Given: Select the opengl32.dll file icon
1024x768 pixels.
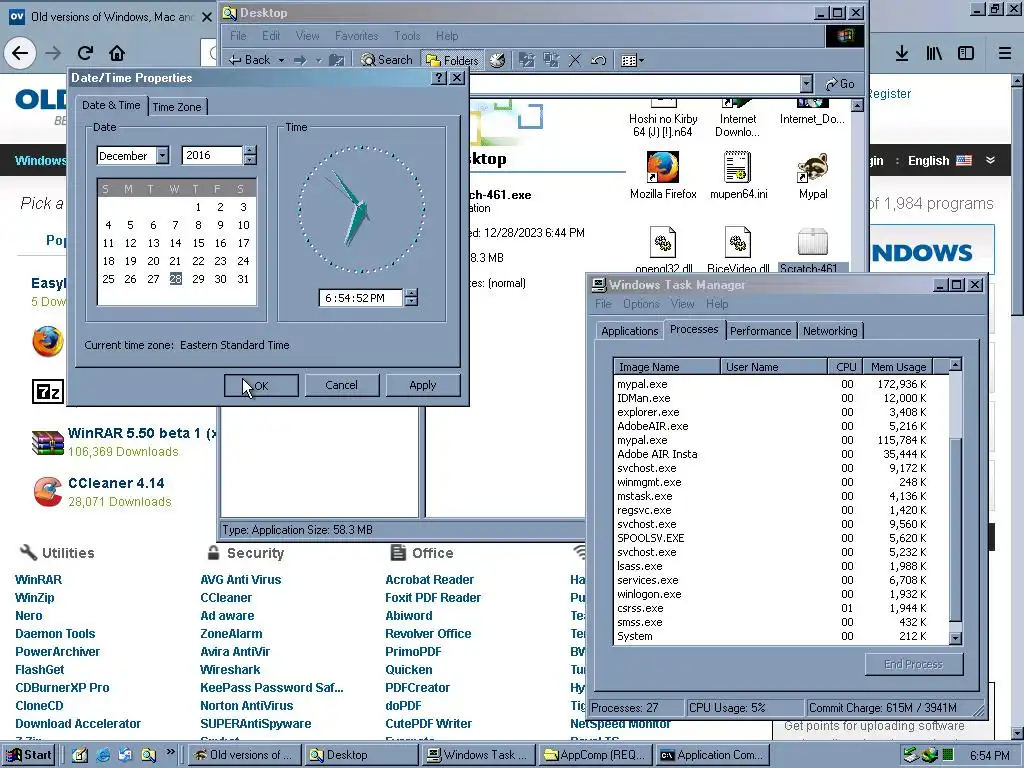Looking at the screenshot, I should [663, 251].
